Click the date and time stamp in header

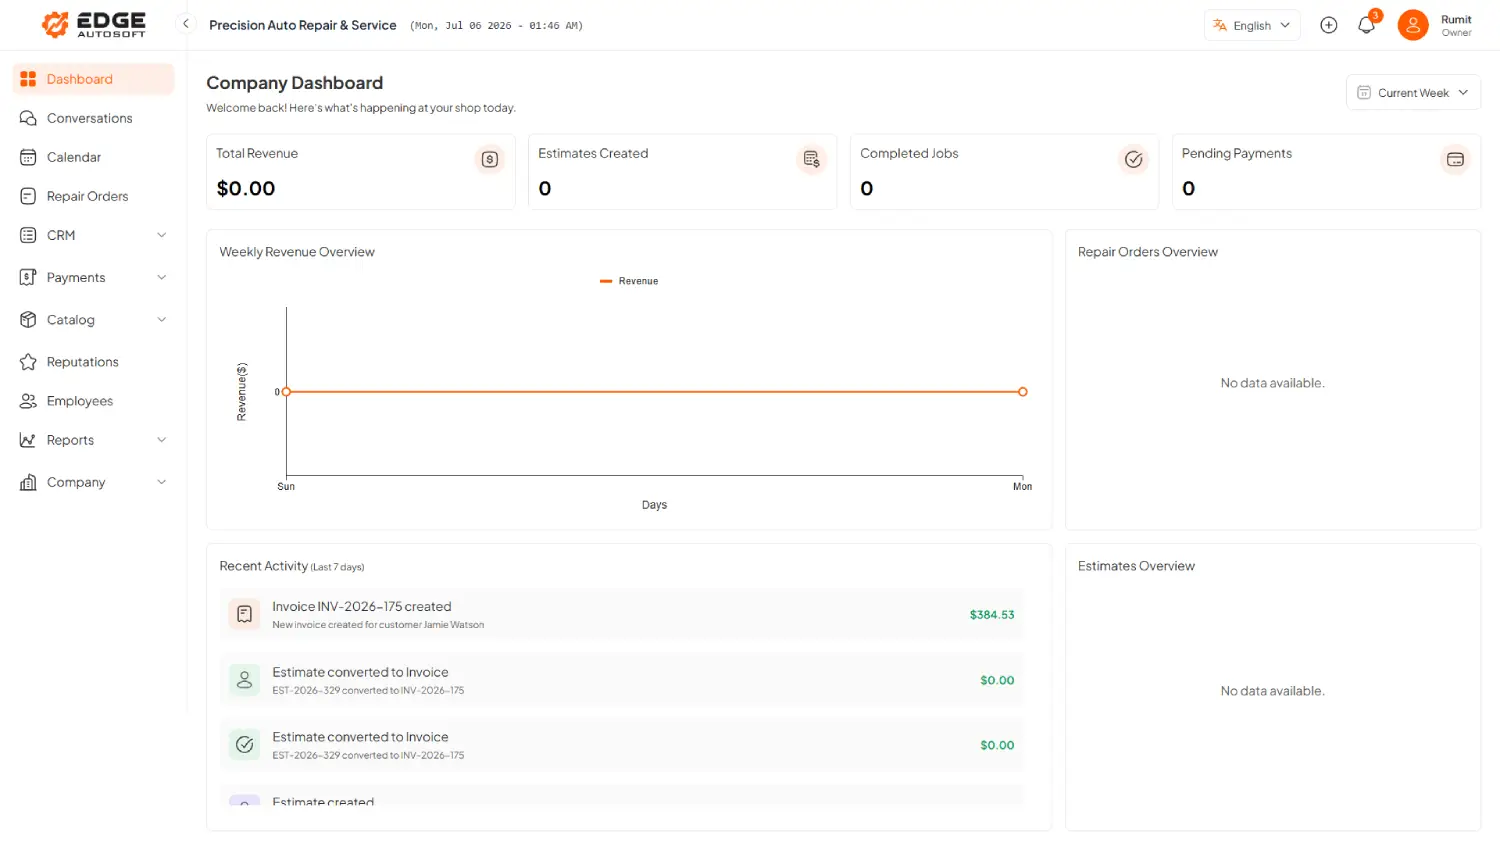pos(496,26)
